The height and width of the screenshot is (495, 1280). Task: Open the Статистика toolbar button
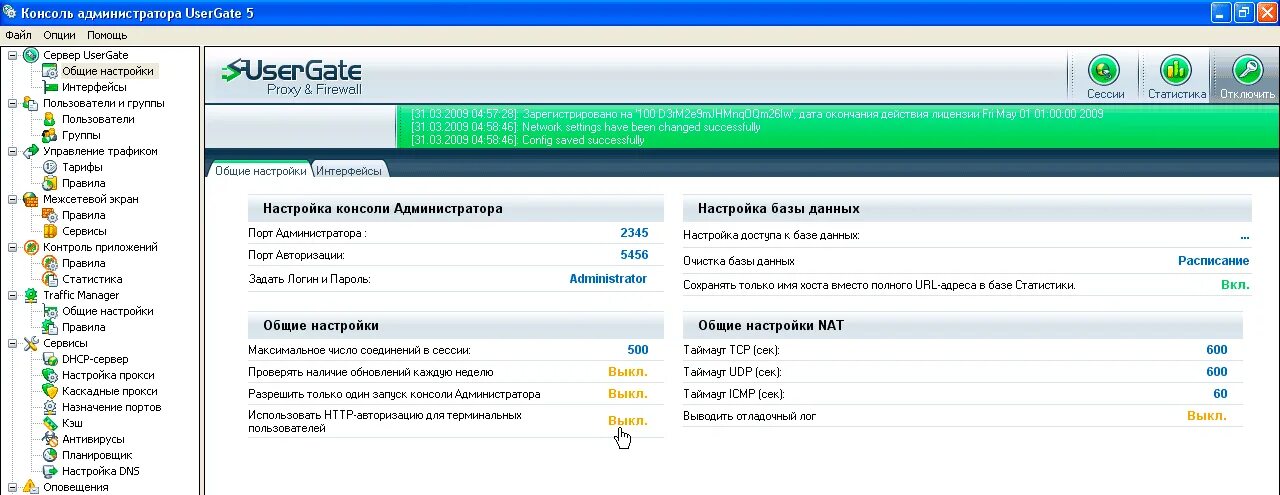[x=1176, y=77]
